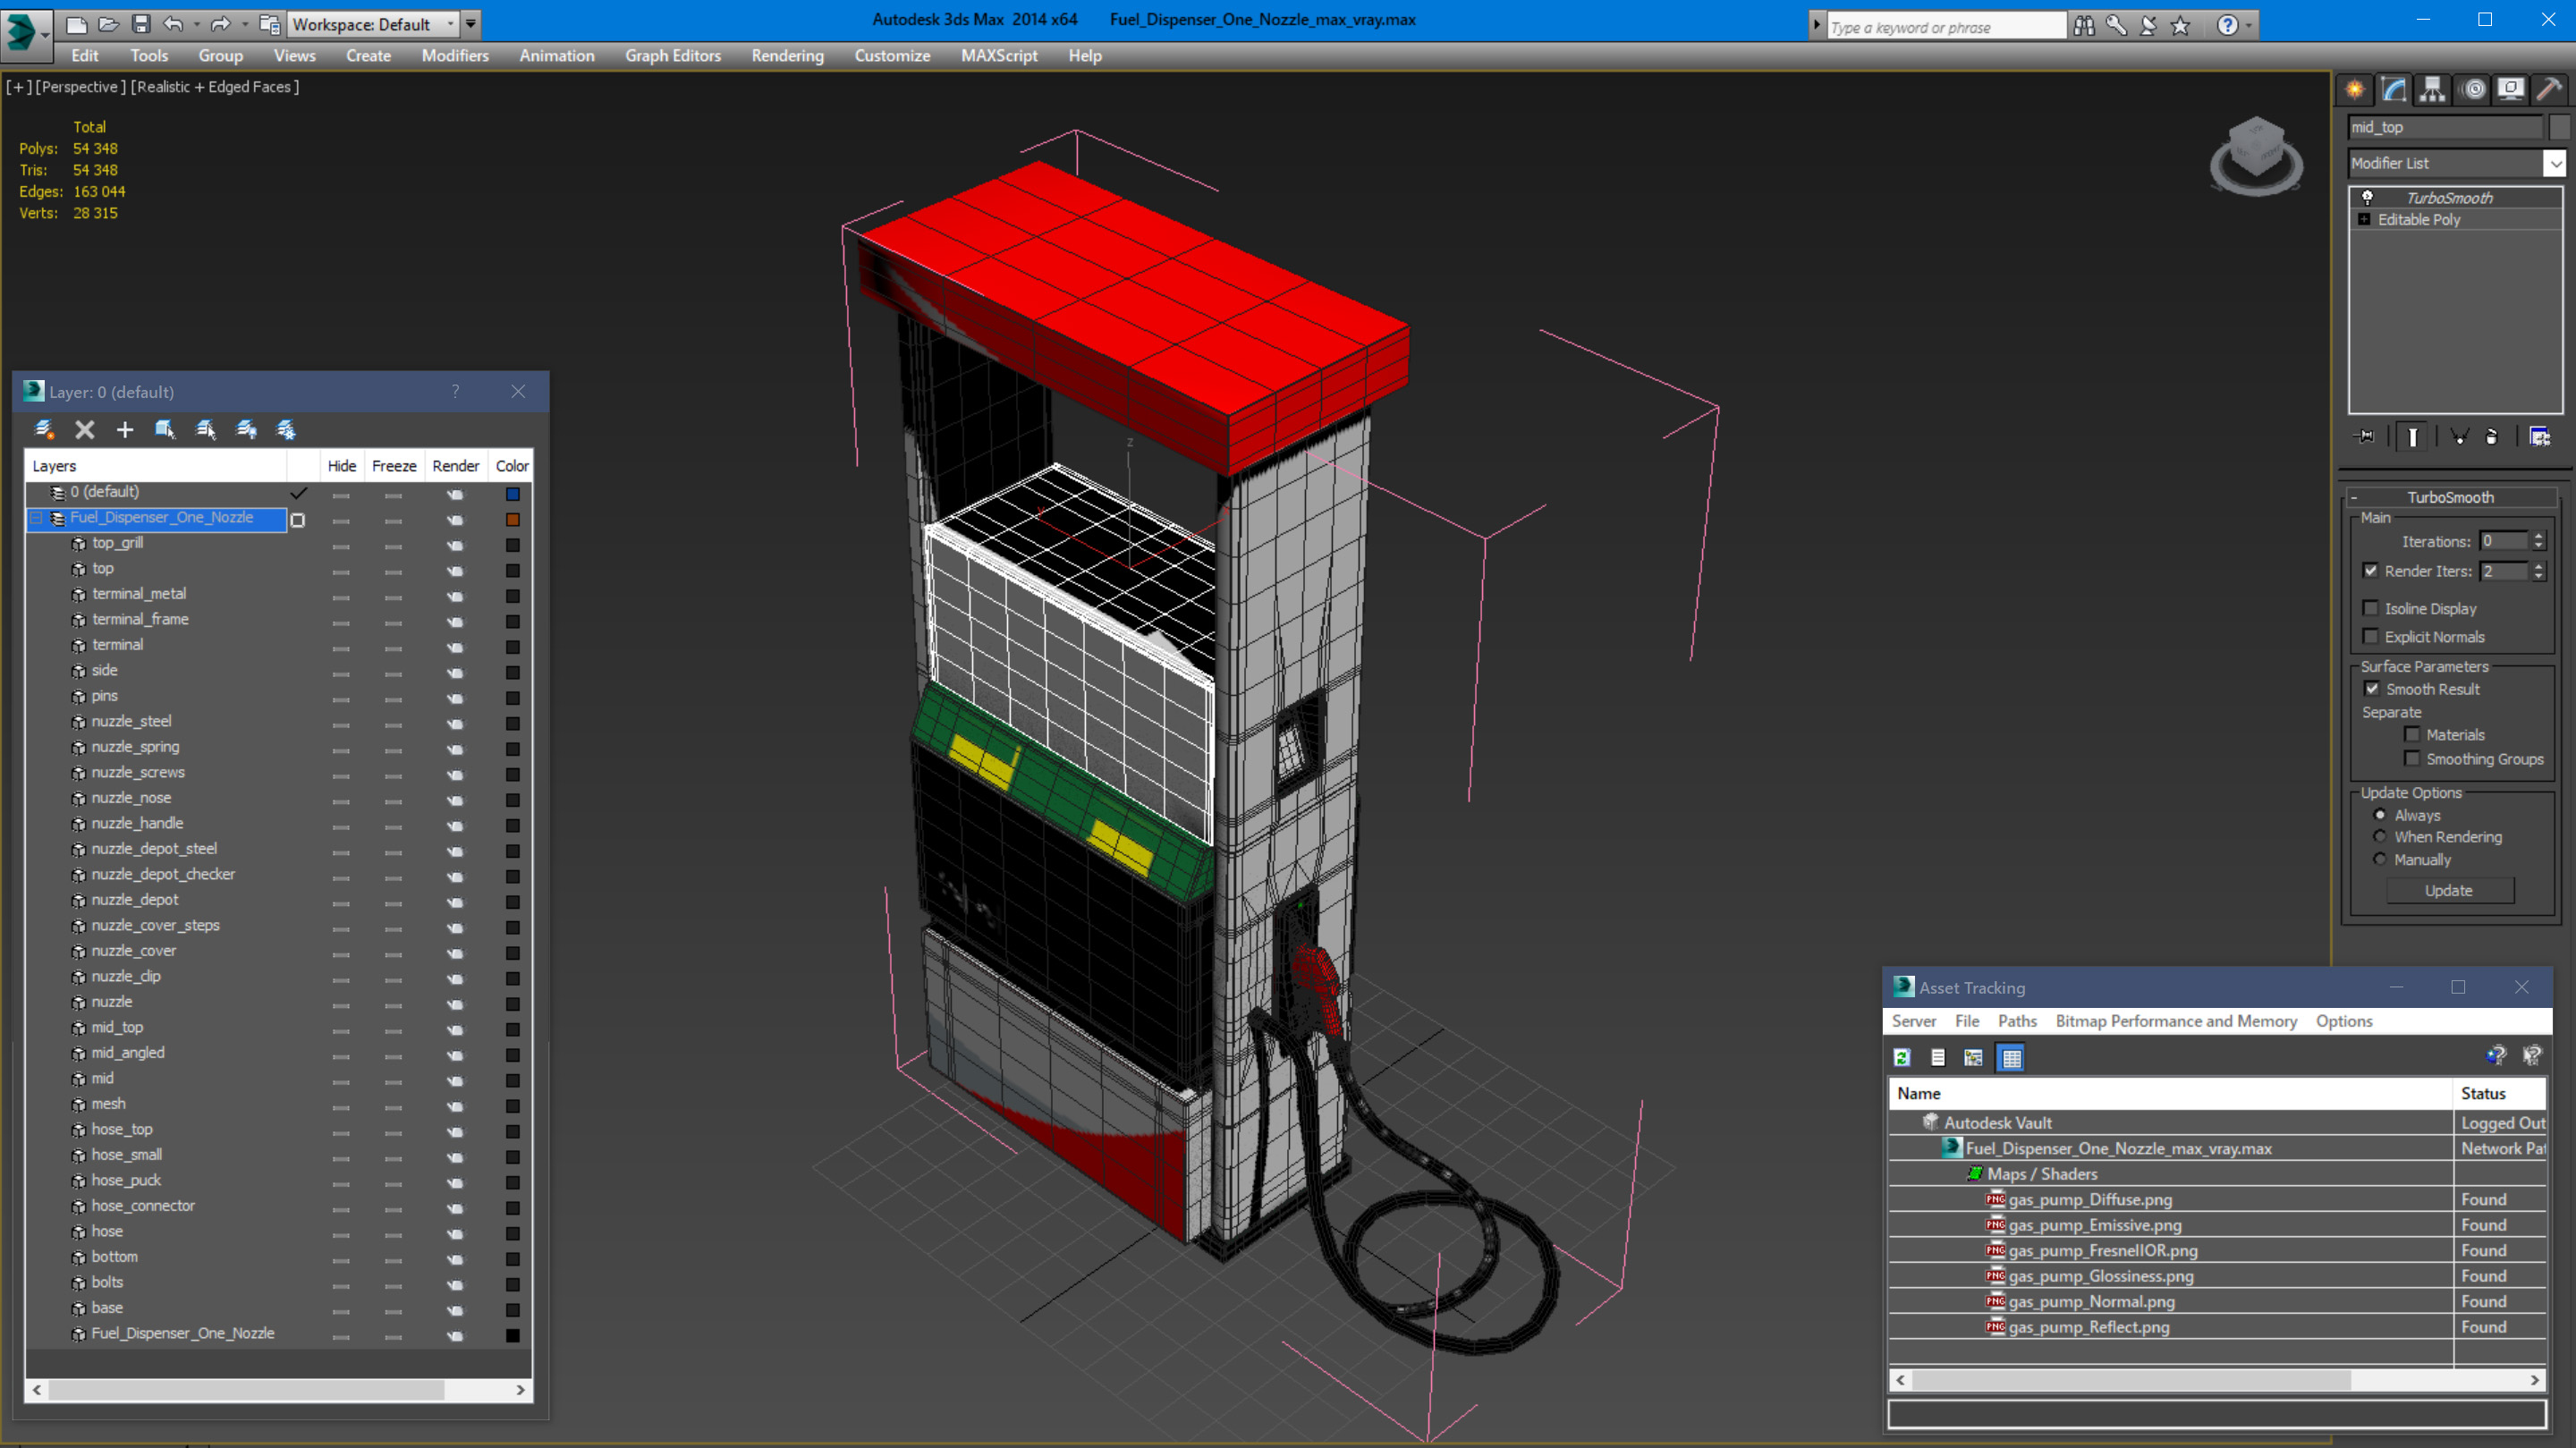Click the color swatch of 0 (default) layer
The height and width of the screenshot is (1448, 2576).
pyautogui.click(x=512, y=493)
